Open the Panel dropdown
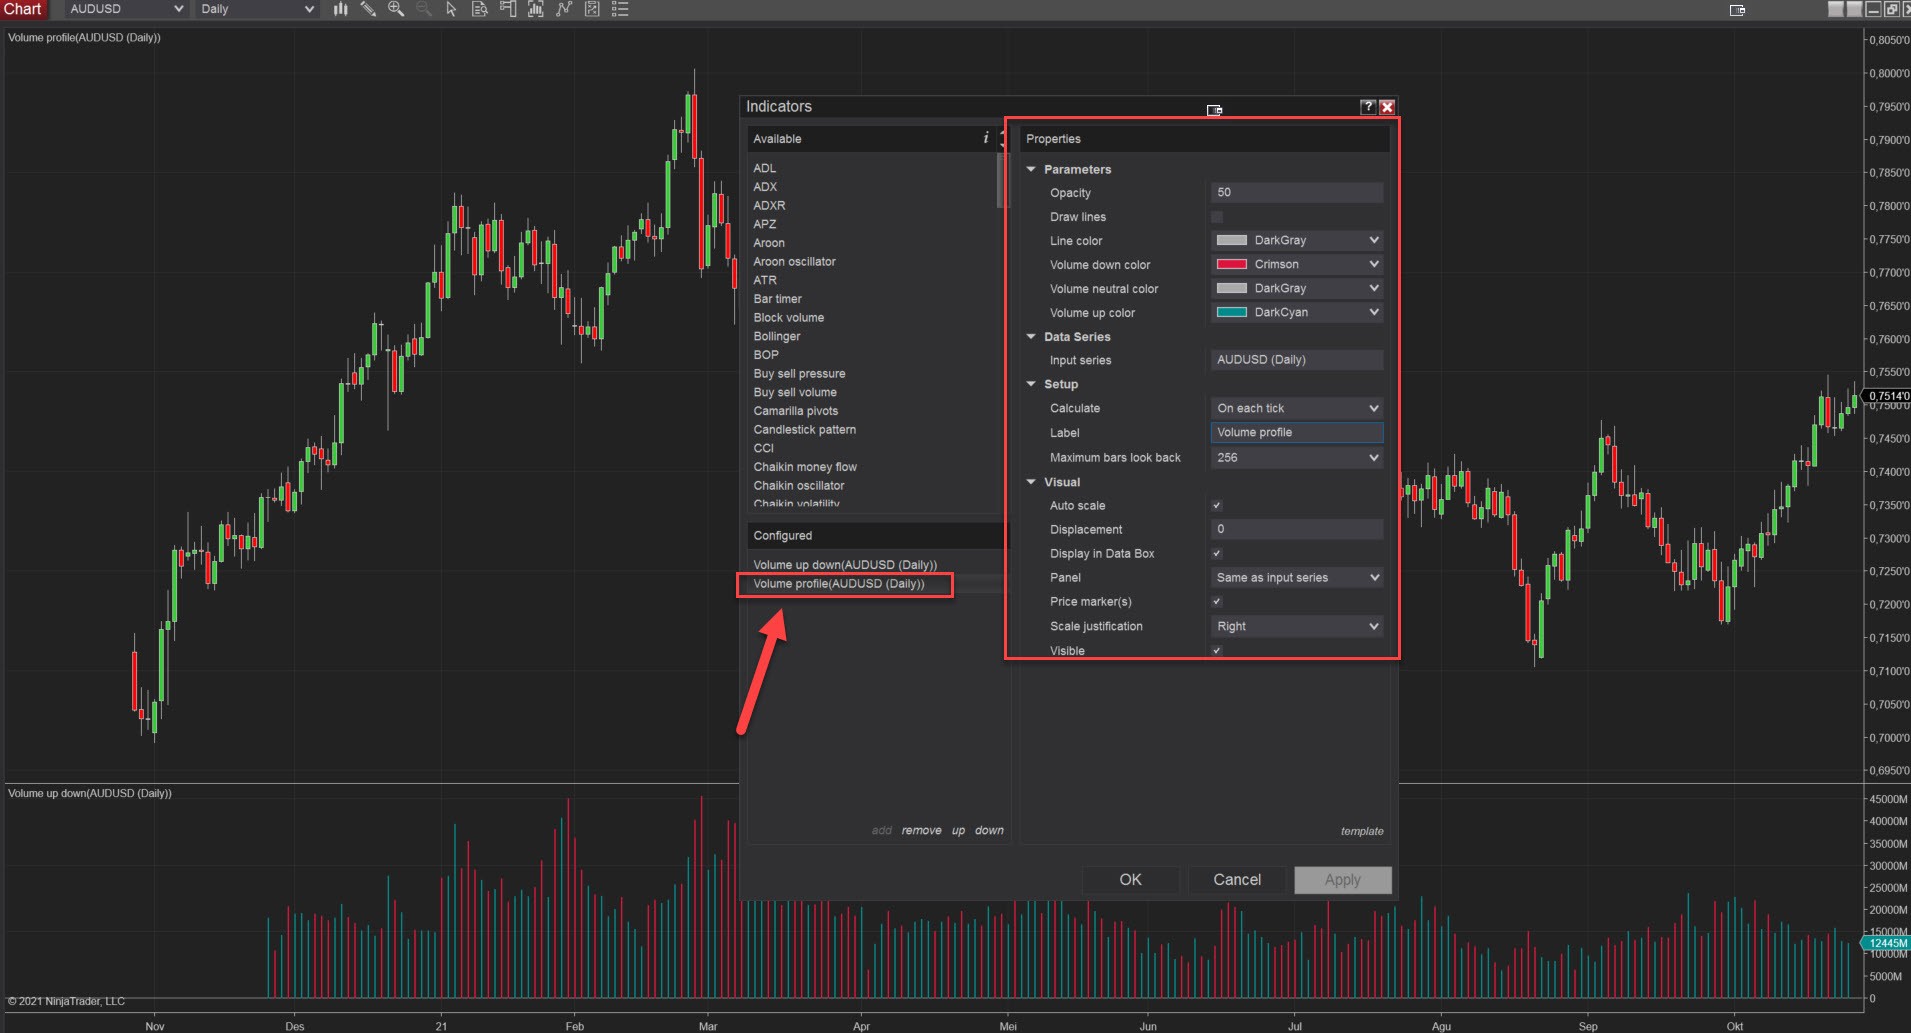The height and width of the screenshot is (1033, 1911). (x=1297, y=578)
